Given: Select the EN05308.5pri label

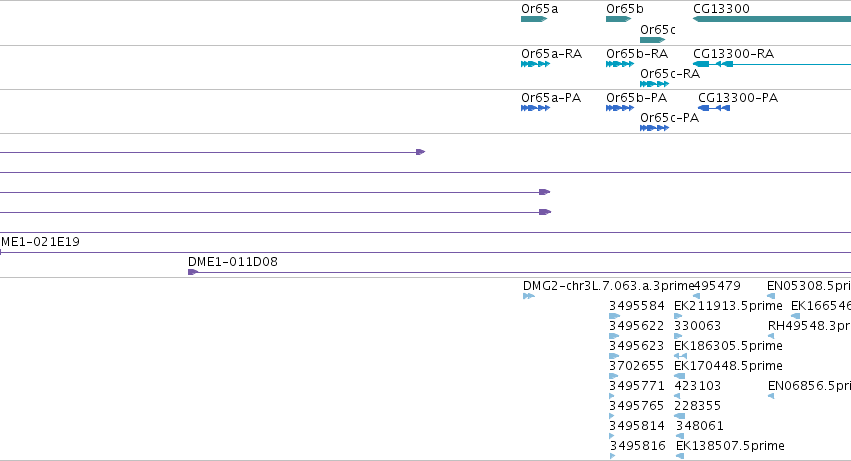Looking at the screenshot, I should click(809, 286).
